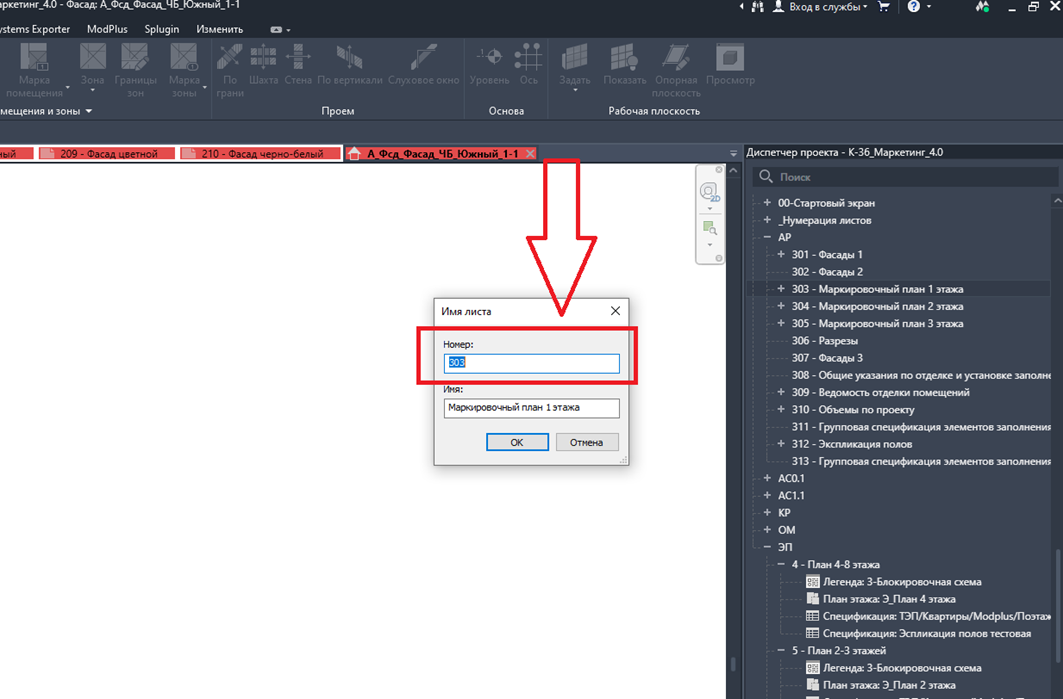Select the Слуховое окно tool
Screen dimensions: 1063x699
point(423,64)
